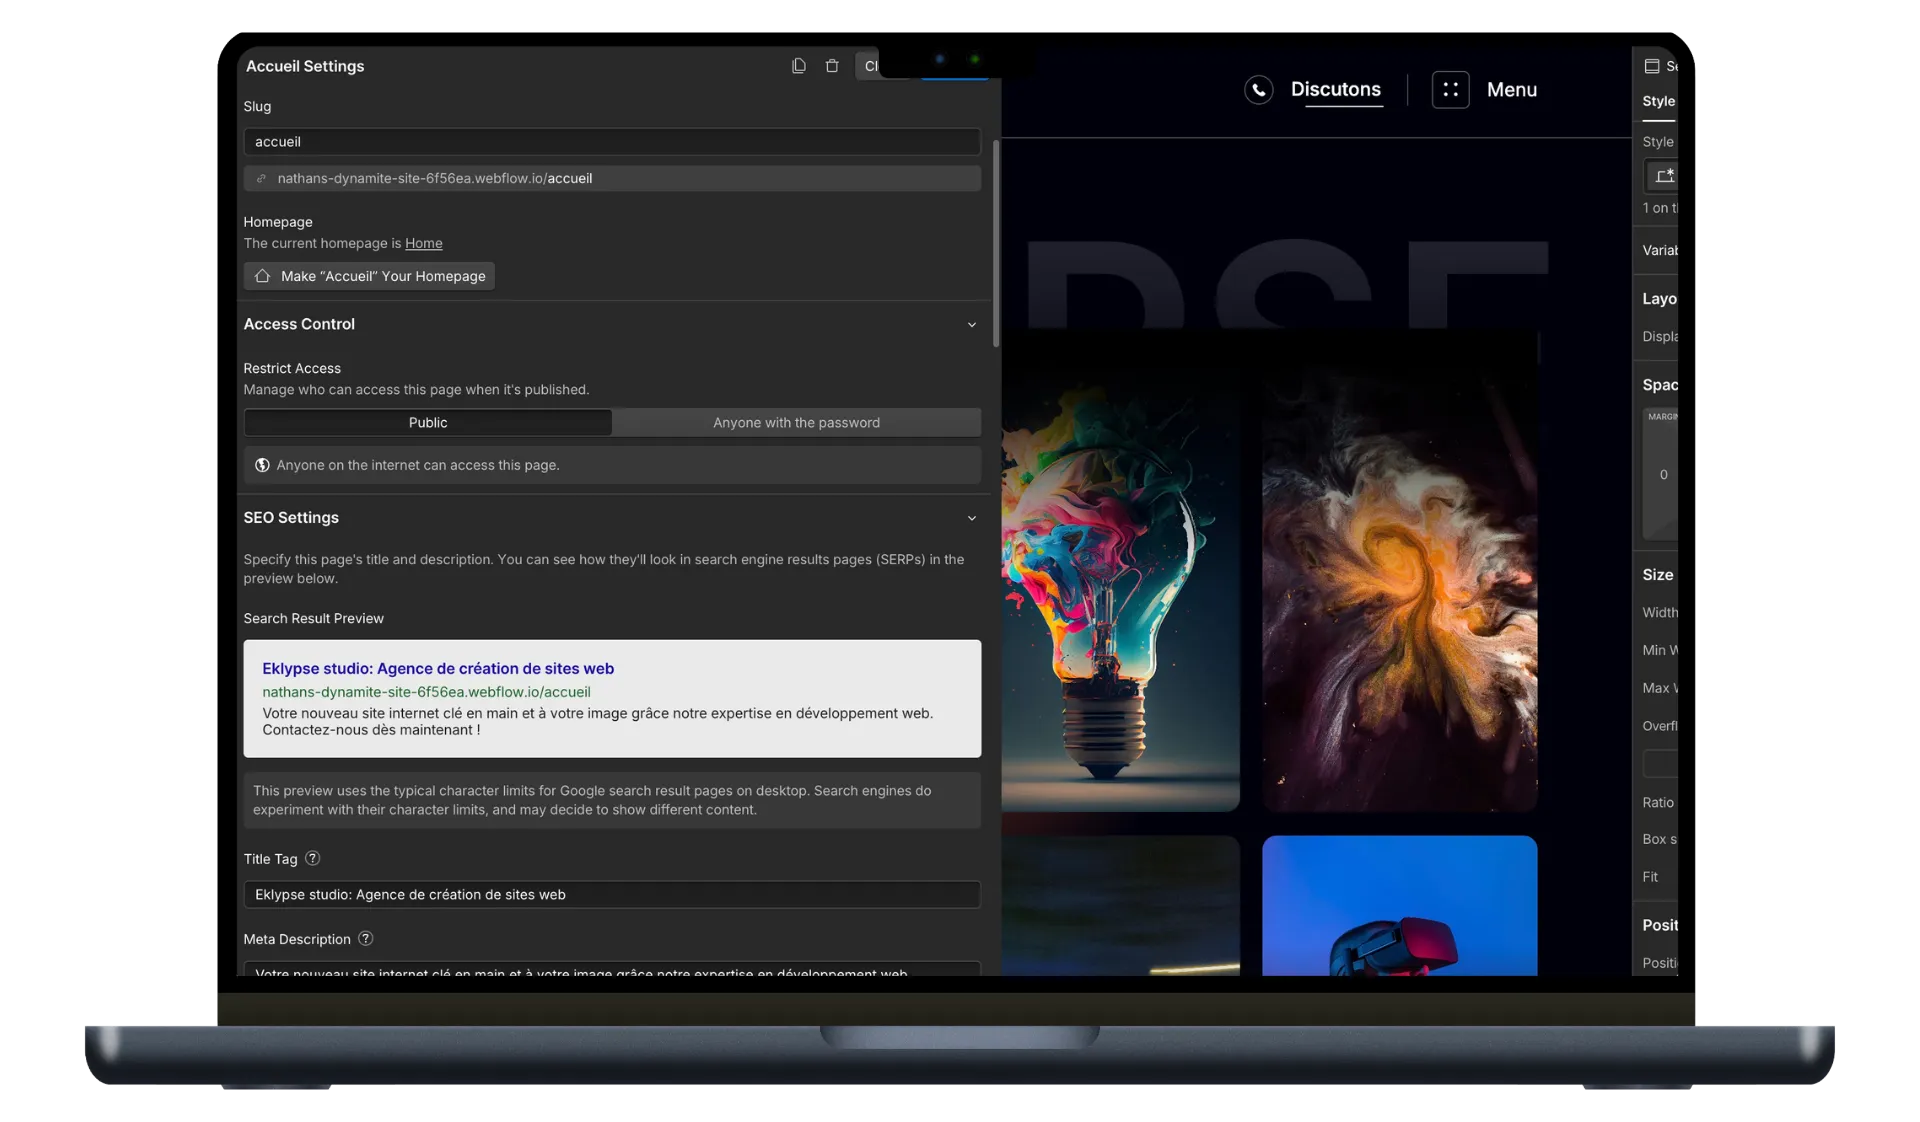Duplicate the Accueil page via copy icon
Viewport: 1920px width, 1122px height.
point(798,66)
